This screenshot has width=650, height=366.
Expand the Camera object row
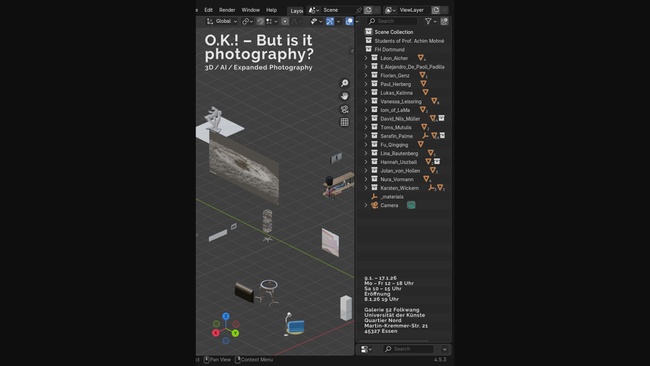[366, 205]
